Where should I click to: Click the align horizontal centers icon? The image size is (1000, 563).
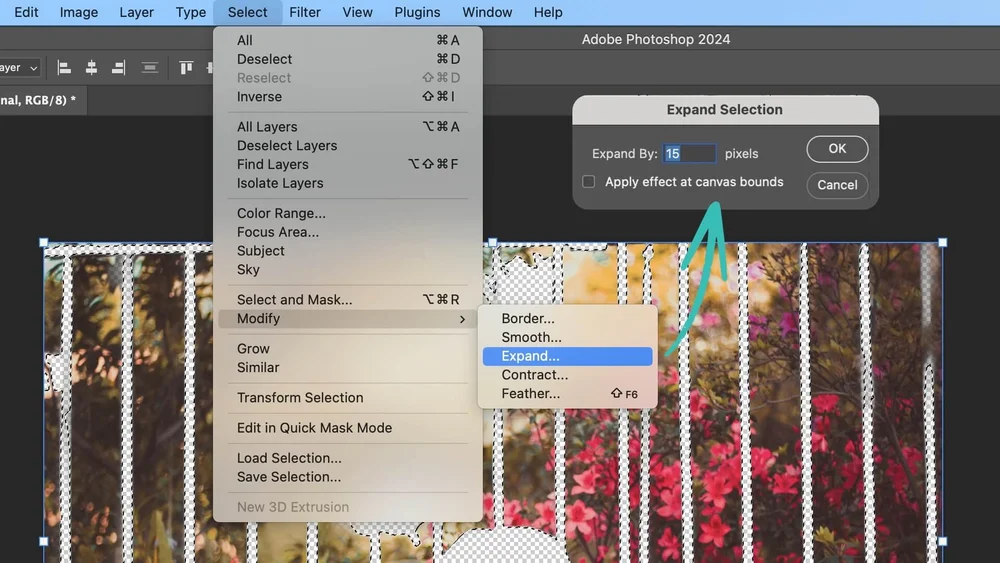[x=91, y=68]
